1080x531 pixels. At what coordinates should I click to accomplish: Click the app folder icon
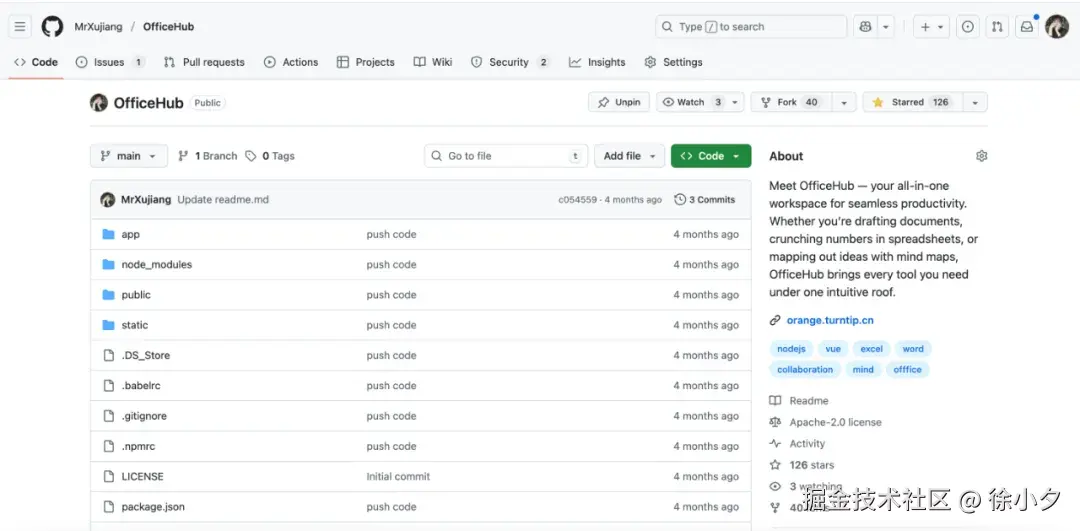pos(108,234)
